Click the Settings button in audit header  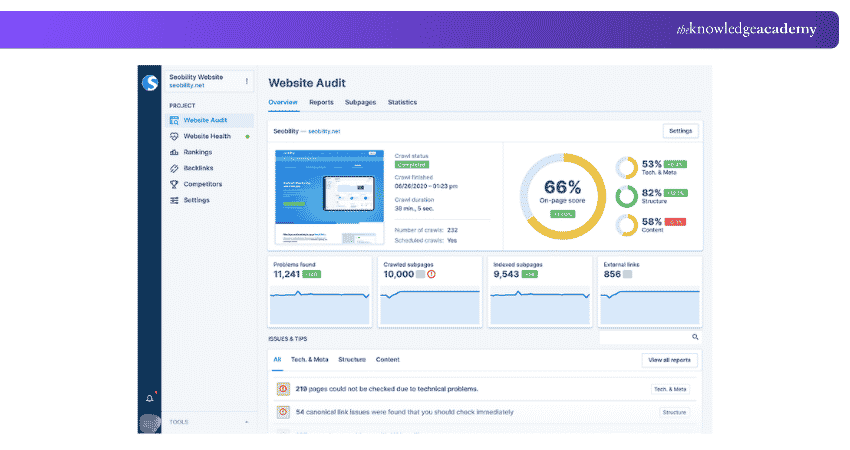680,131
